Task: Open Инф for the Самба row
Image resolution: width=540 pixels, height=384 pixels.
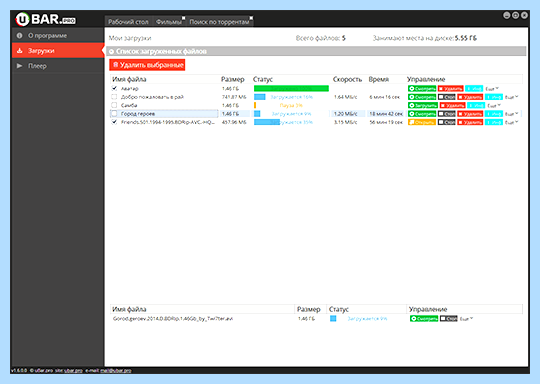Action: [x=476, y=105]
